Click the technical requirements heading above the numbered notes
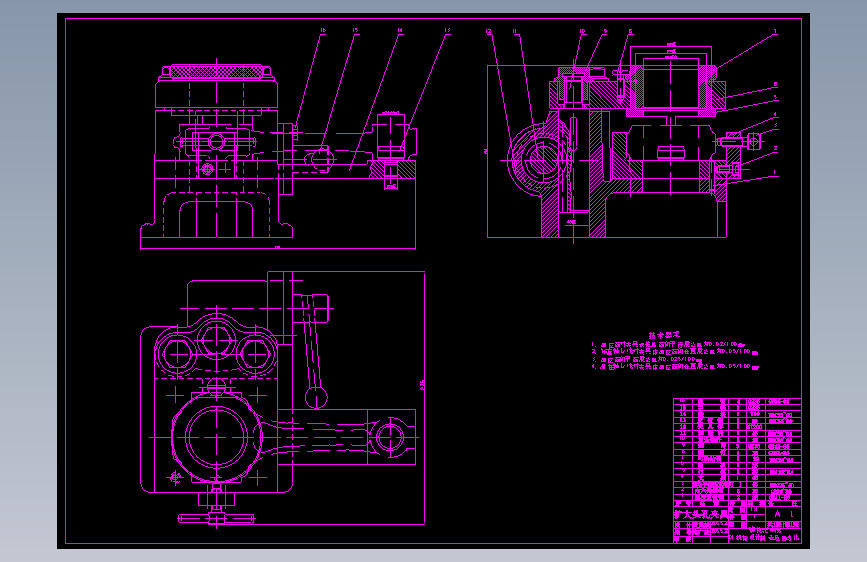 click(x=664, y=335)
